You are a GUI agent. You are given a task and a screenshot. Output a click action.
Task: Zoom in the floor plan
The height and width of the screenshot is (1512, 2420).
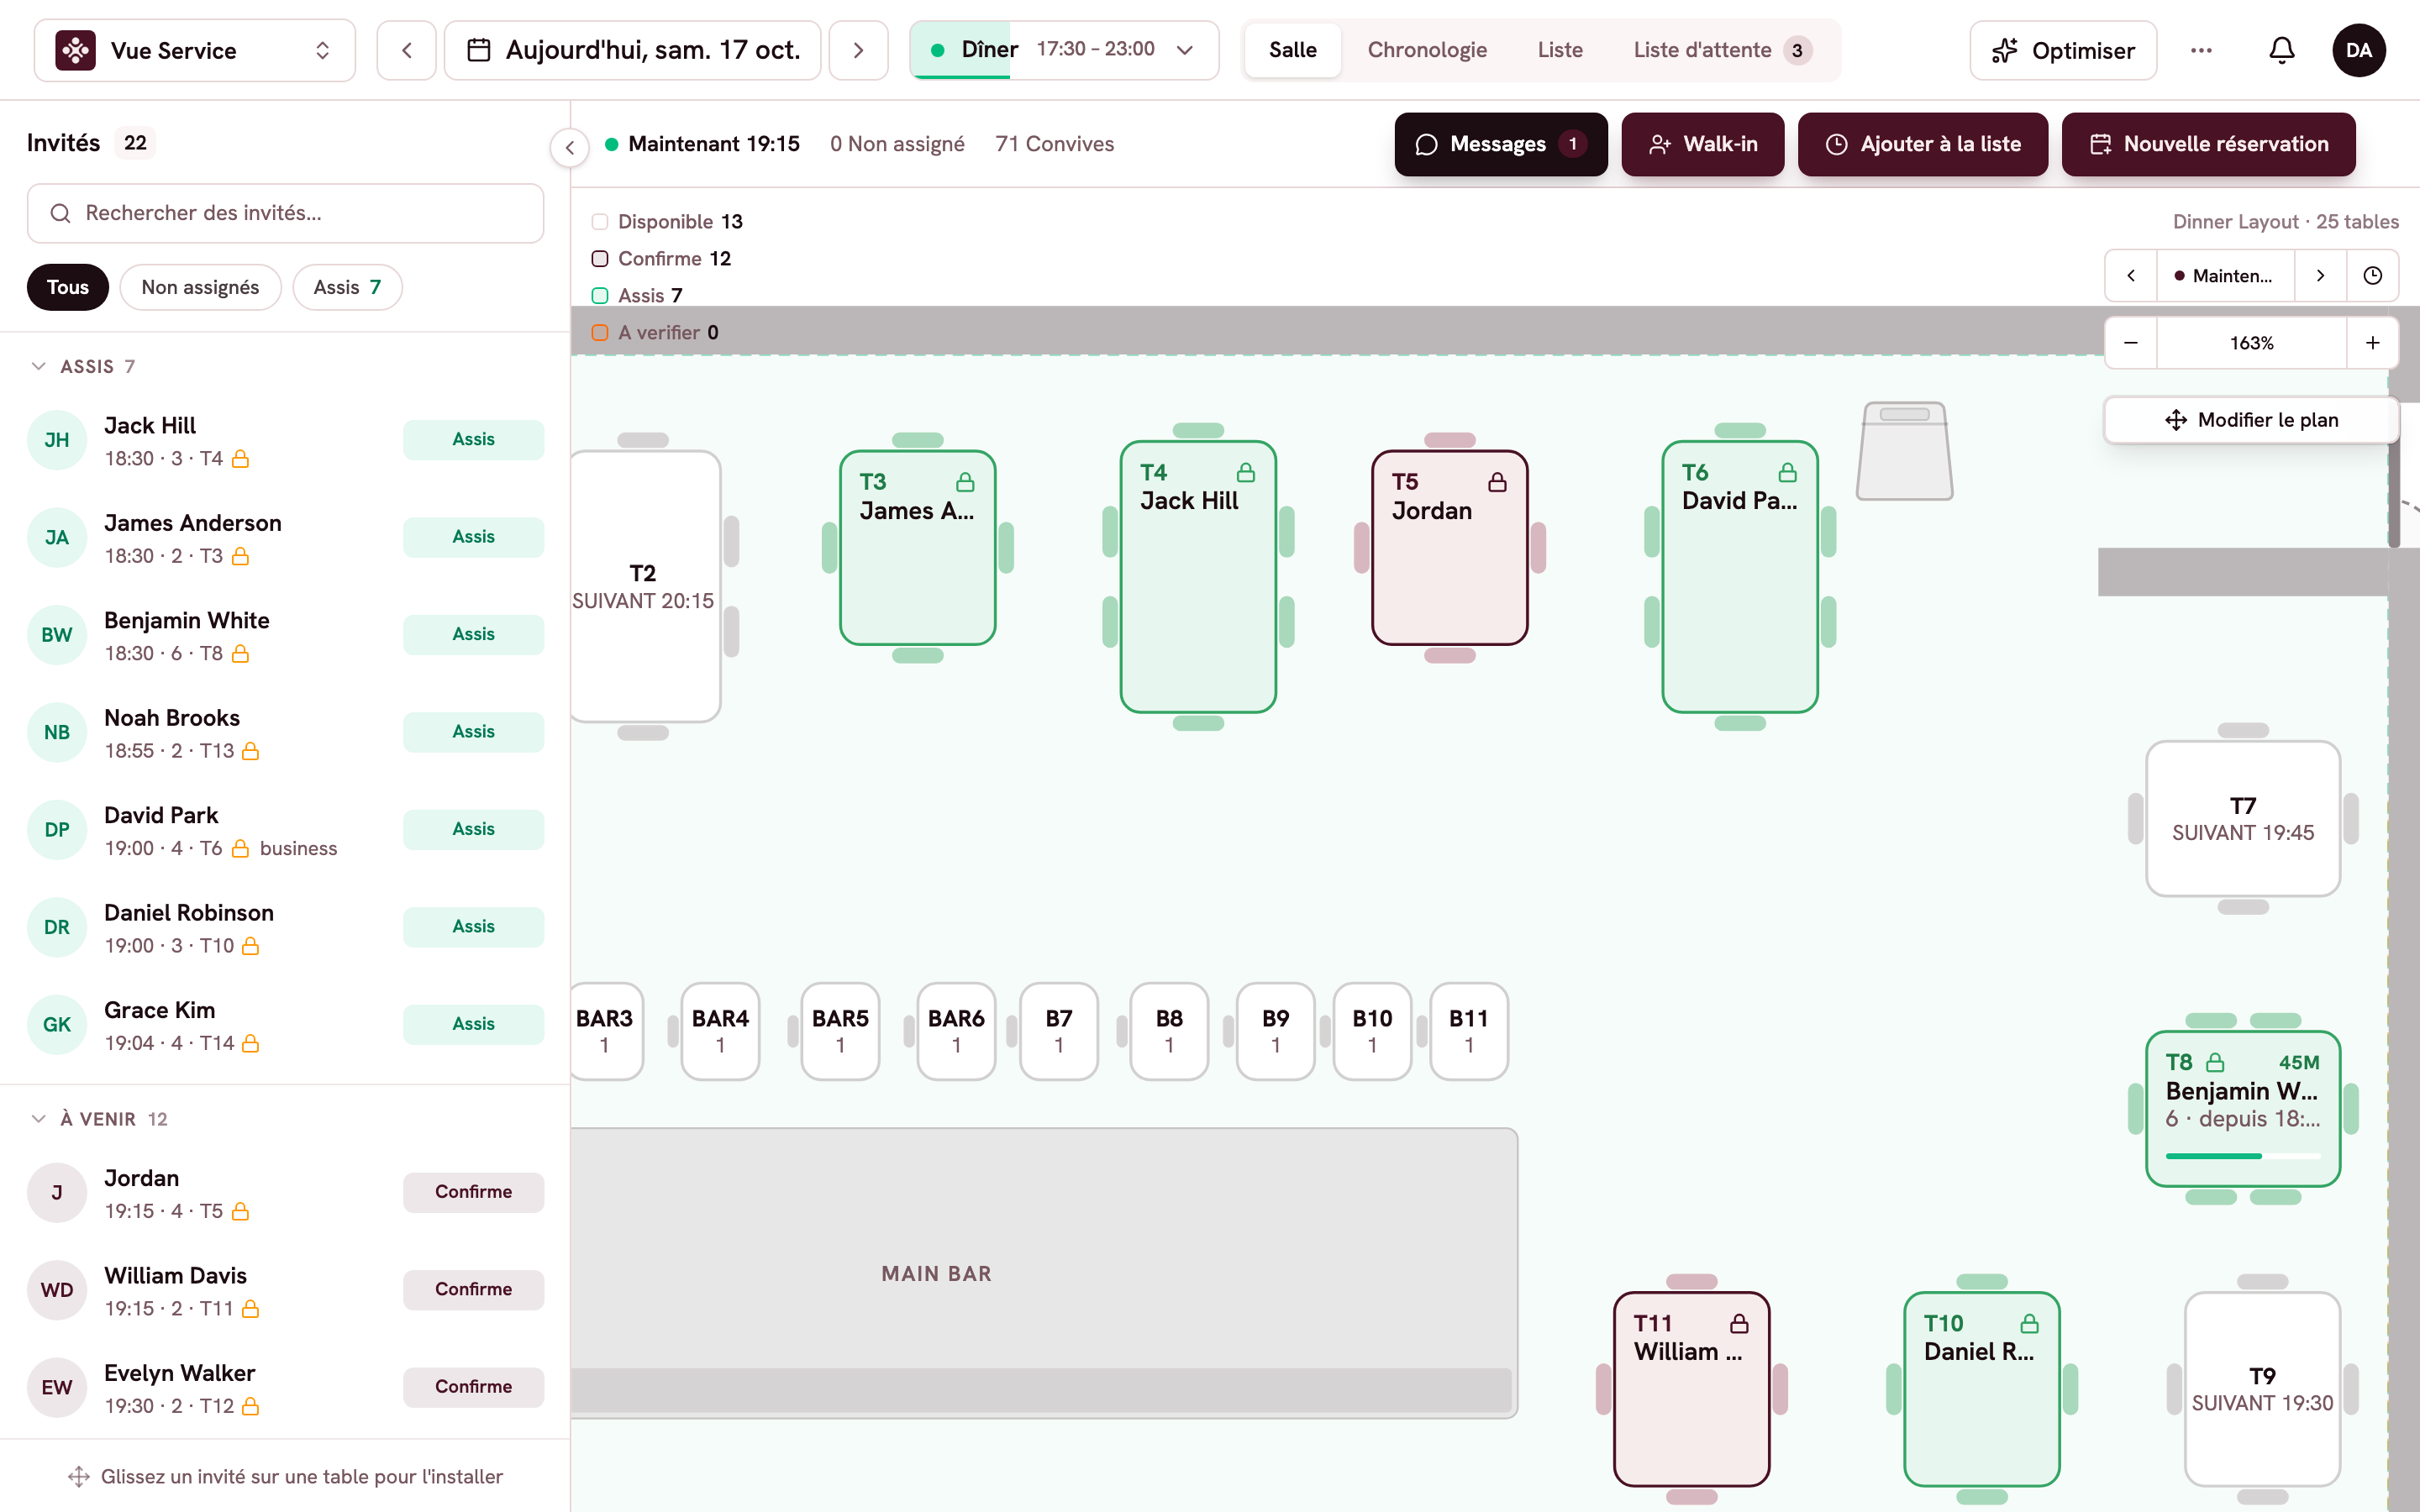coord(2372,343)
